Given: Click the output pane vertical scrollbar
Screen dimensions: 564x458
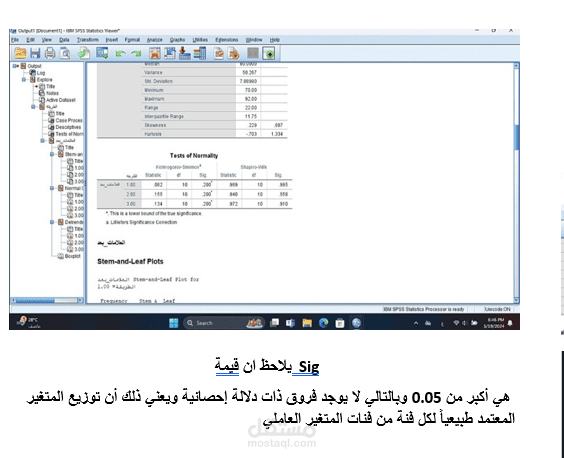Looking at the screenshot, I should click(x=517, y=183).
